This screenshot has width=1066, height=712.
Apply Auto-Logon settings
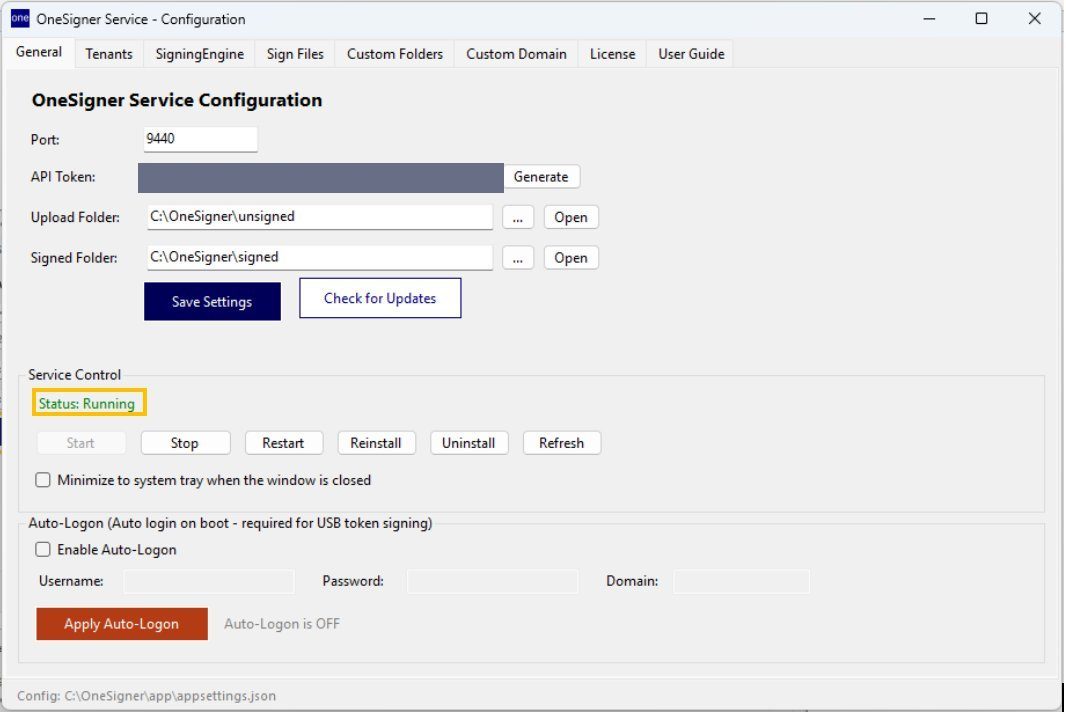(x=122, y=624)
